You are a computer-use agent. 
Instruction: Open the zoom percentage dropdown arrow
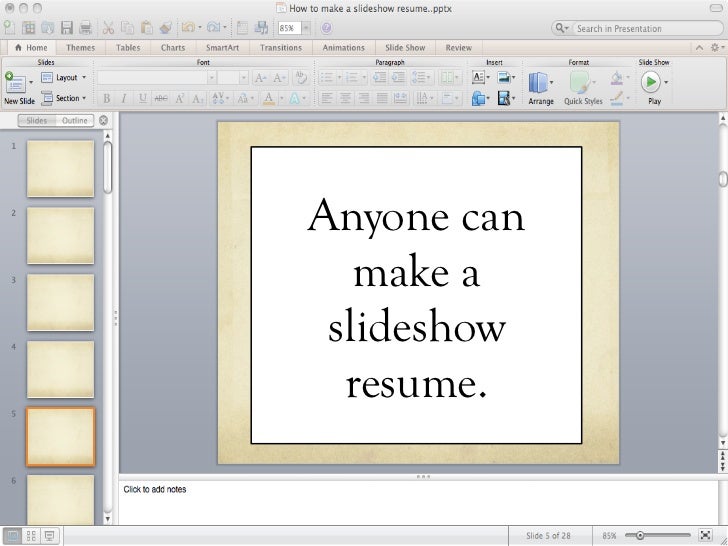(x=306, y=28)
